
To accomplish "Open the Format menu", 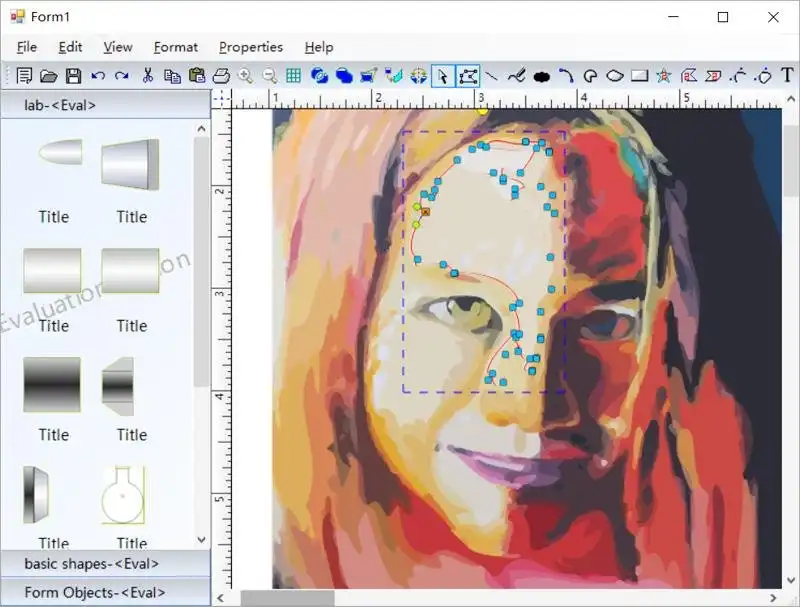I will pos(176,47).
